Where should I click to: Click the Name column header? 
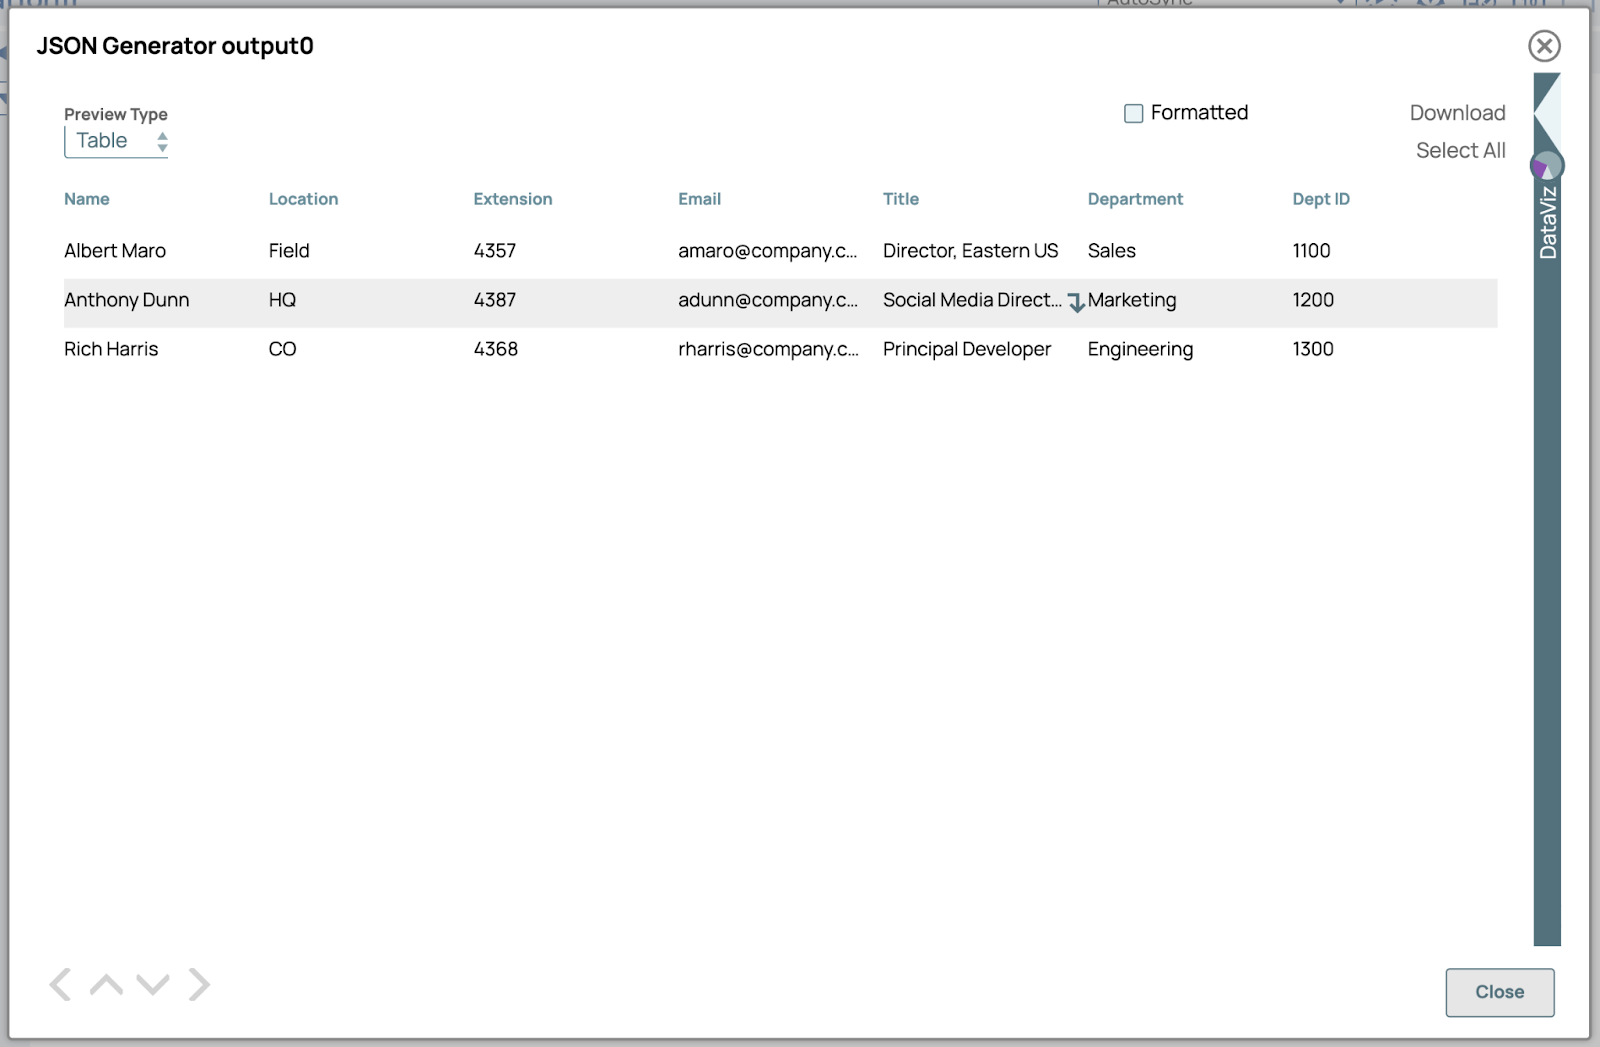point(87,199)
